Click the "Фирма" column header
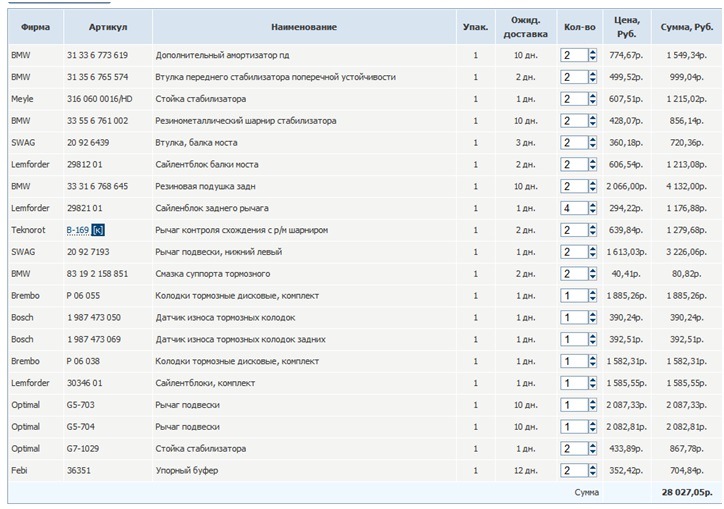The height and width of the screenshot is (509, 724). click(35, 27)
